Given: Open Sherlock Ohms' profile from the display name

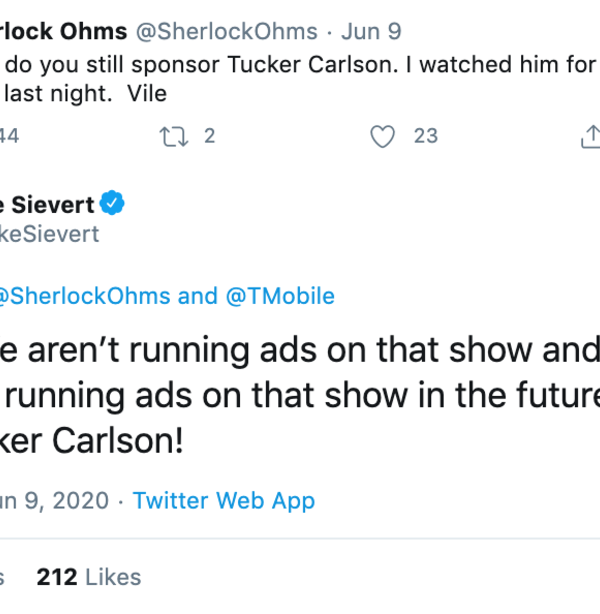Looking at the screenshot, I should [x=60, y=31].
